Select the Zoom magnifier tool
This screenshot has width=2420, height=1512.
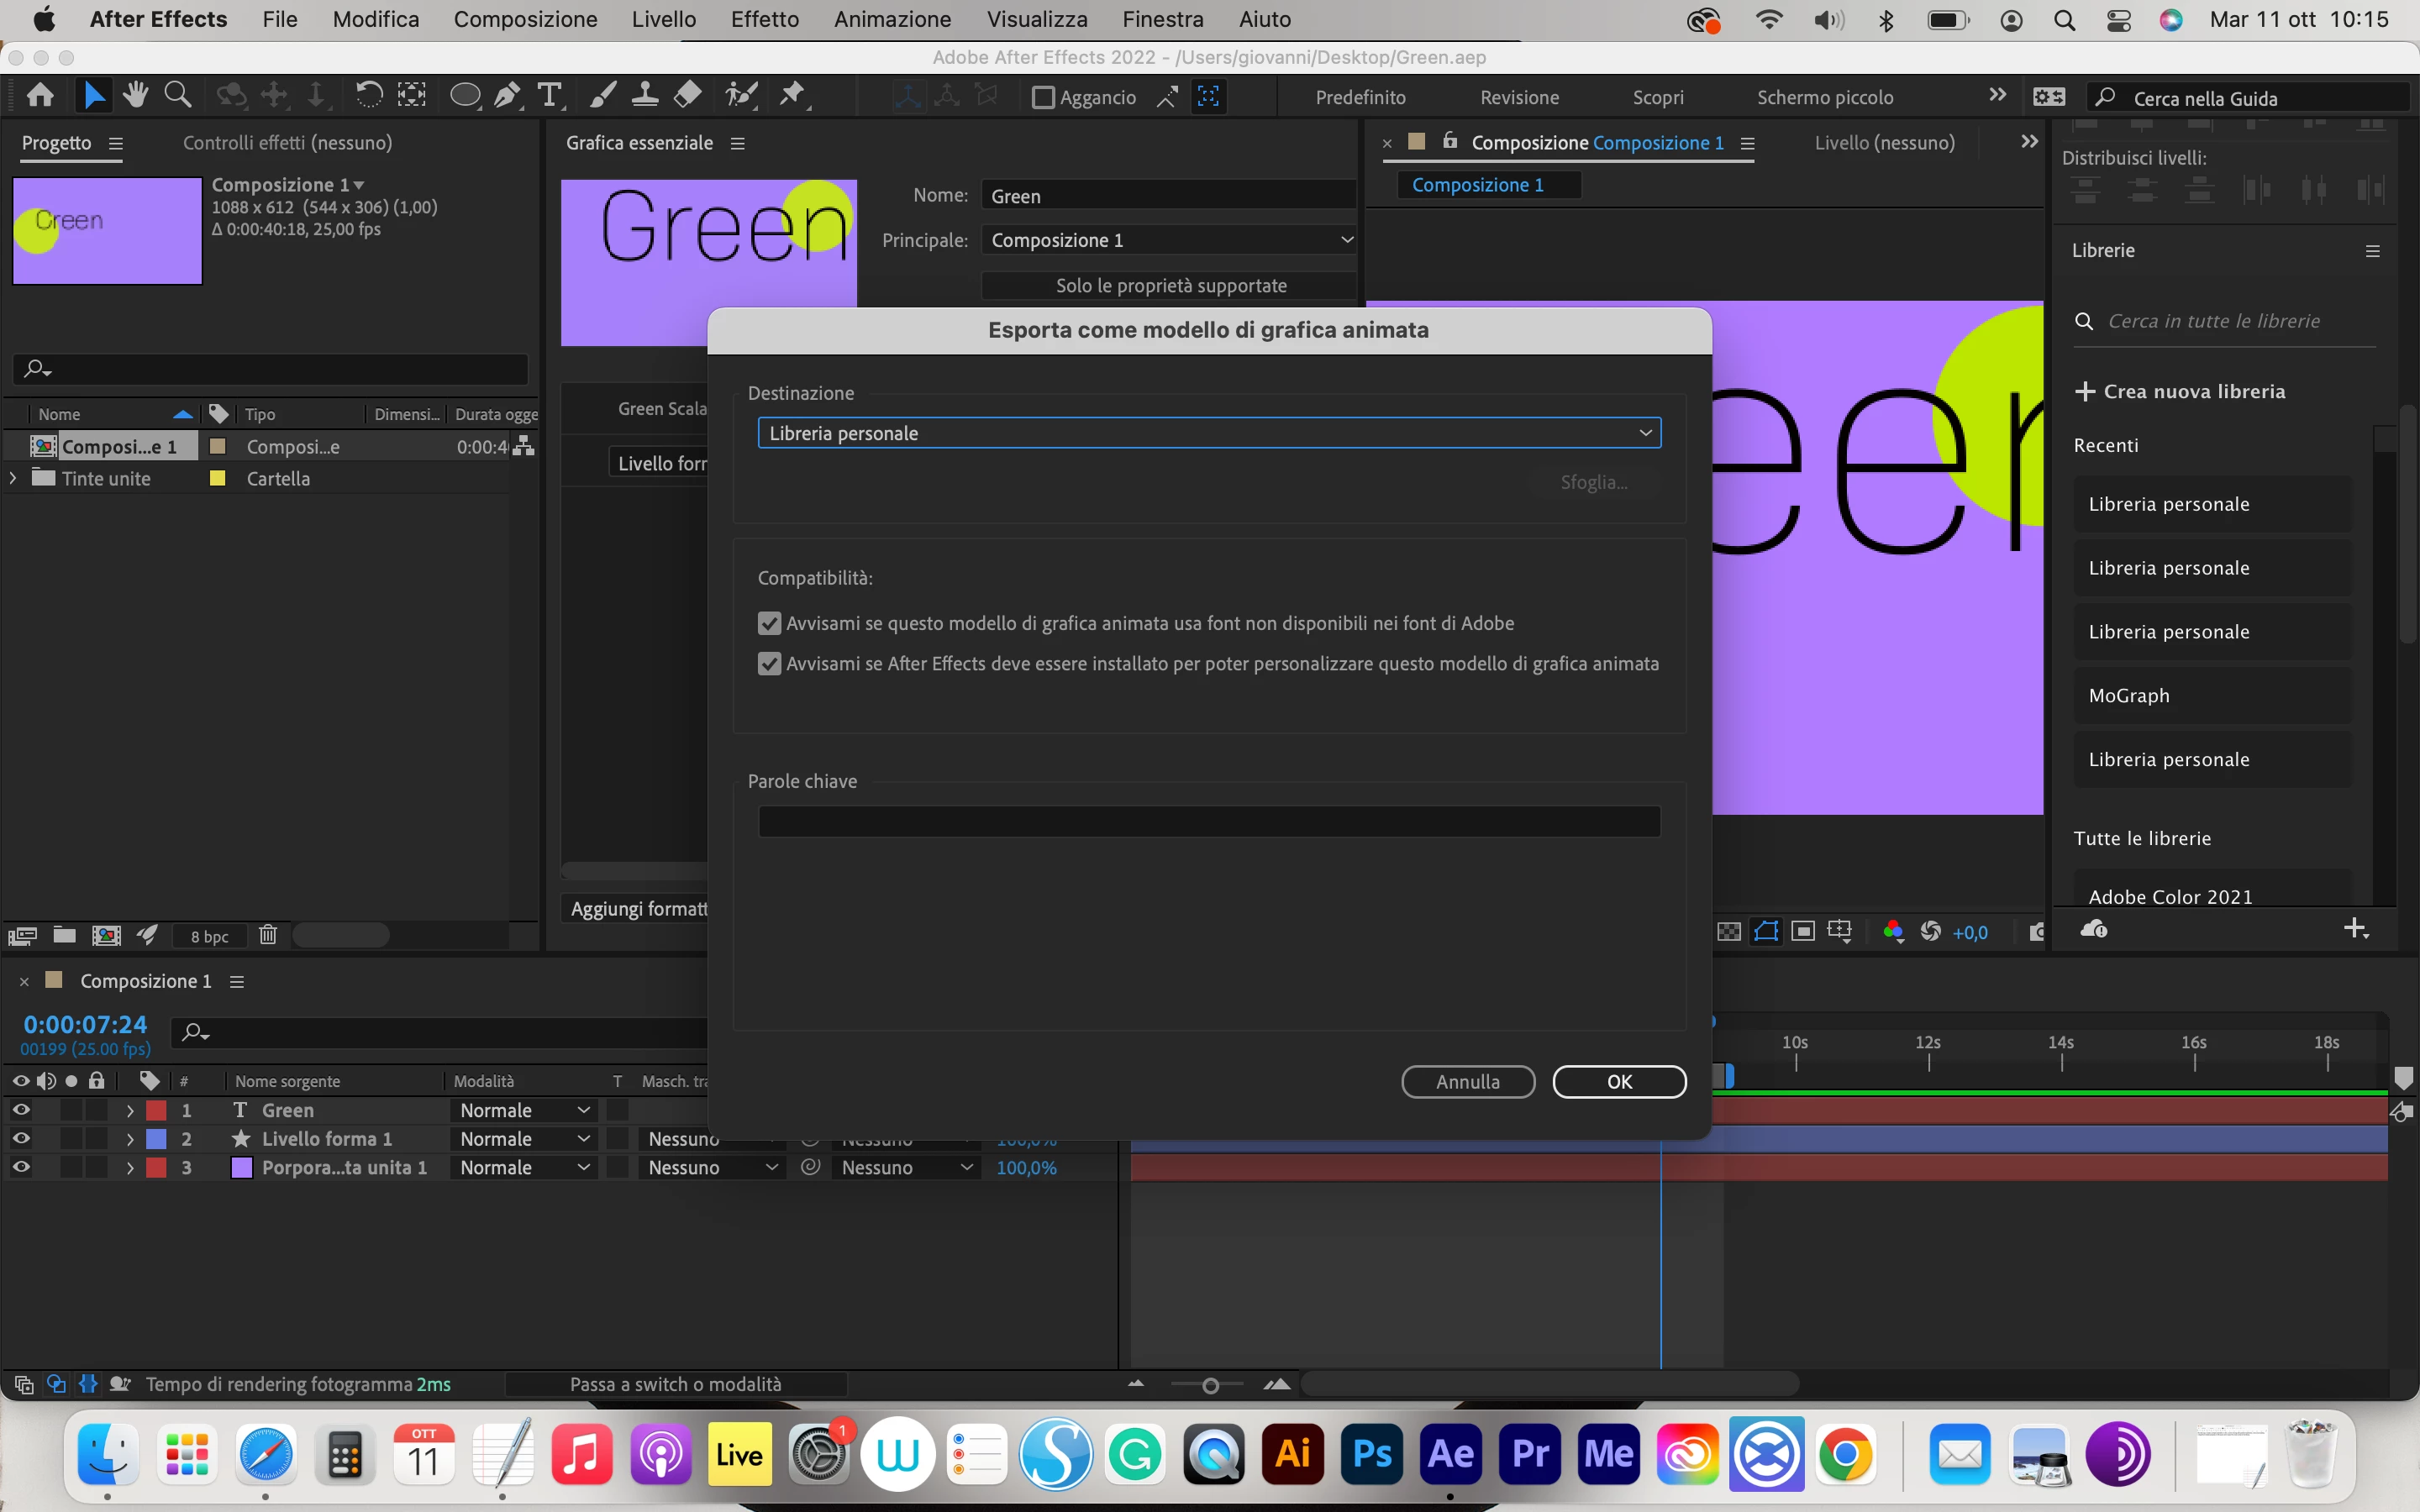click(x=178, y=96)
